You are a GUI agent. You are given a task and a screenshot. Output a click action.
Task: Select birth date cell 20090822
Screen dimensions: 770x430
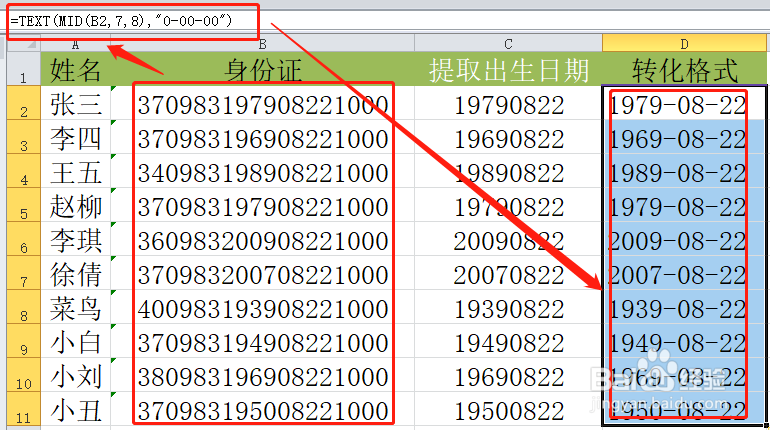pos(508,239)
